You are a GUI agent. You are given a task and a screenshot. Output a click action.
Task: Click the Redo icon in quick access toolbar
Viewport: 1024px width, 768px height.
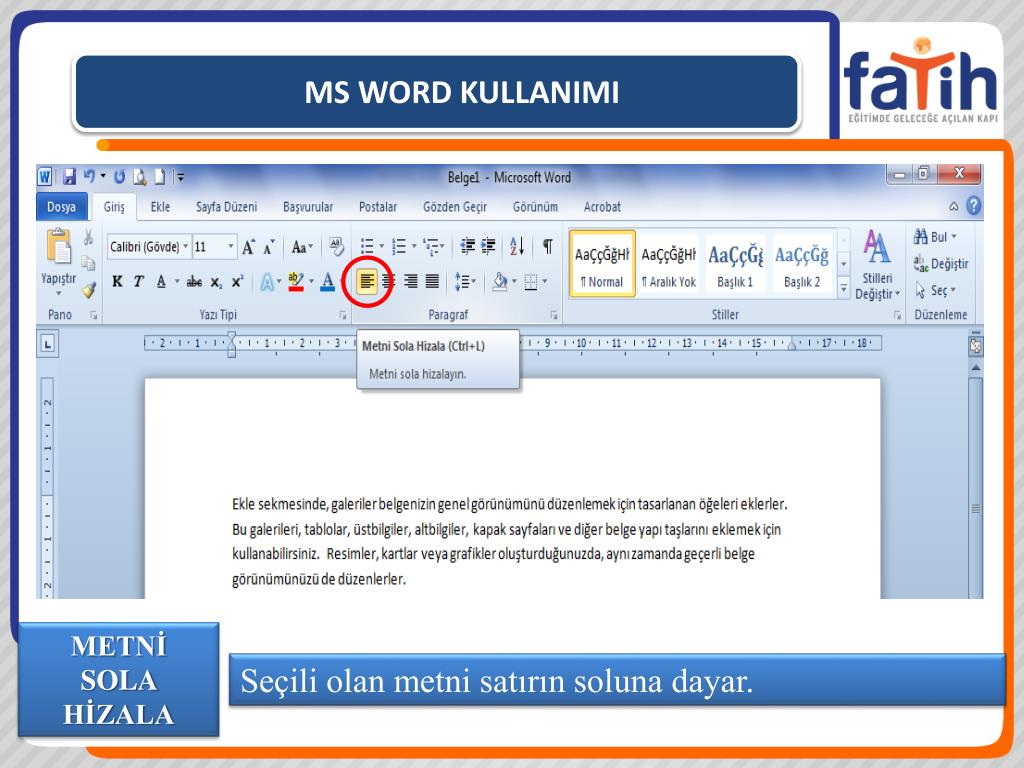119,176
